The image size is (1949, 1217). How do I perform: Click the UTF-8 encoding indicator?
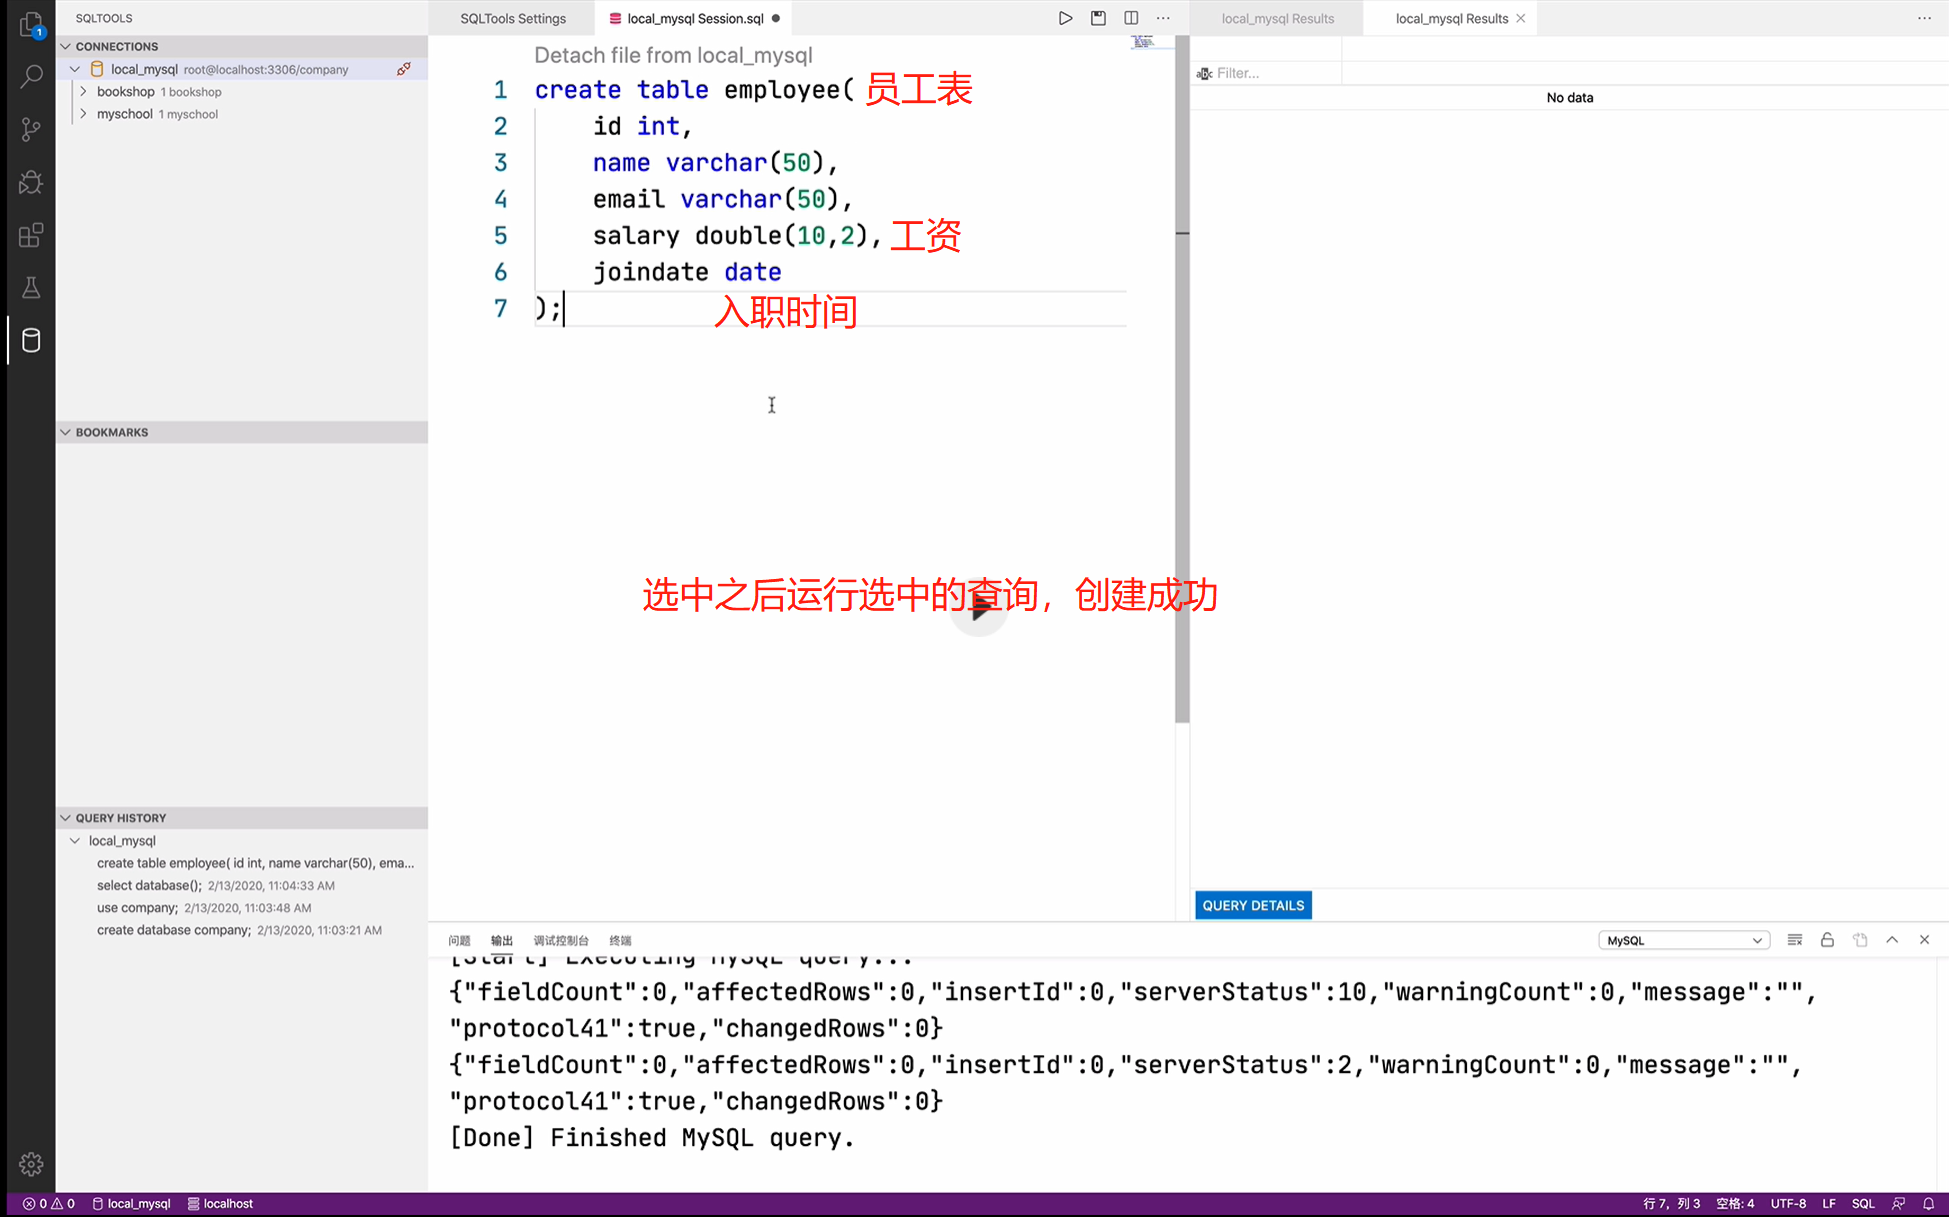click(x=1788, y=1204)
